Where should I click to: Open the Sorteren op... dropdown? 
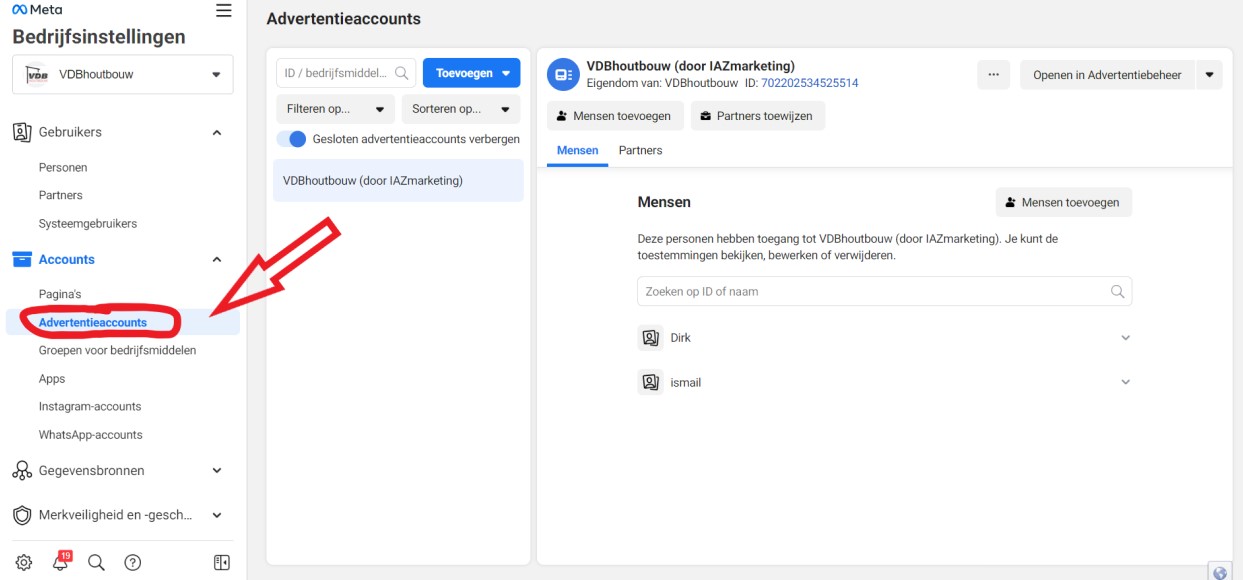point(460,109)
